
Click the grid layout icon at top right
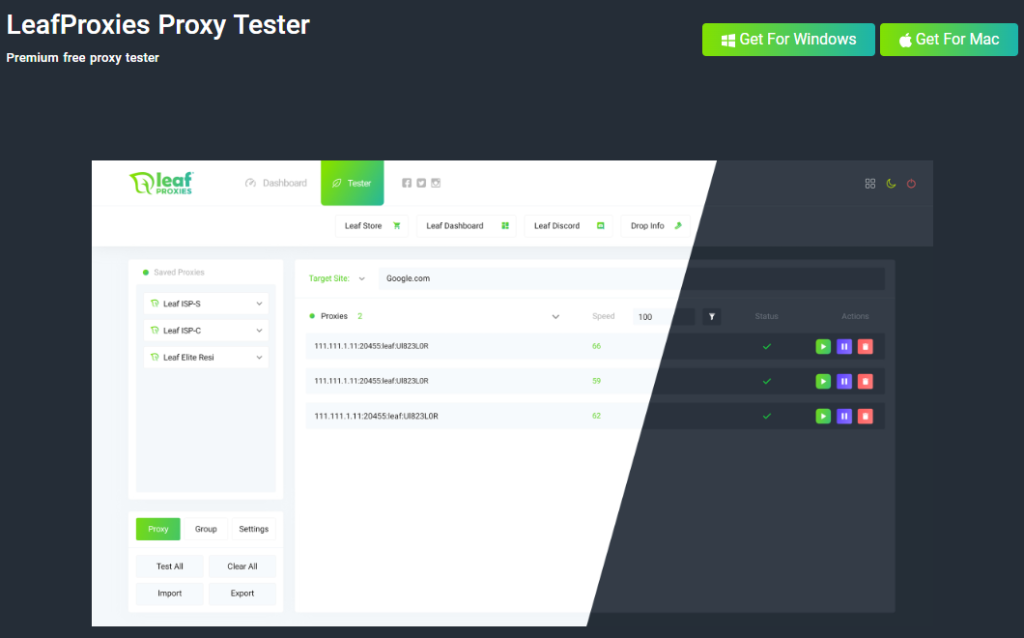click(870, 184)
